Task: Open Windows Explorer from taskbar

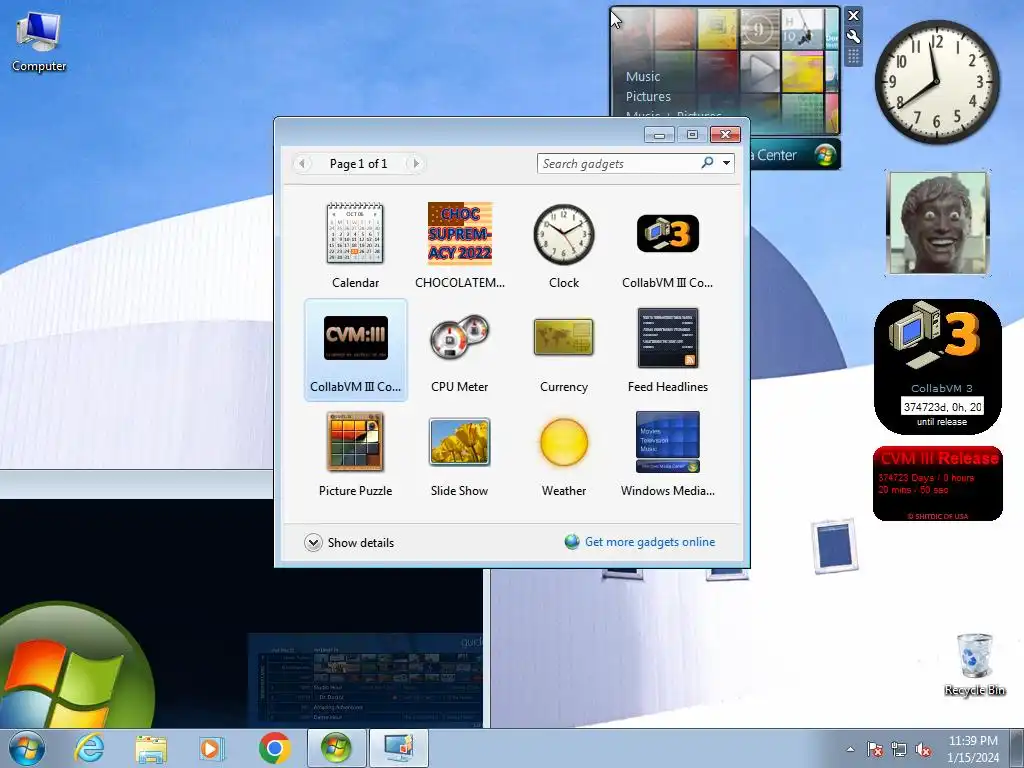Action: (151, 748)
